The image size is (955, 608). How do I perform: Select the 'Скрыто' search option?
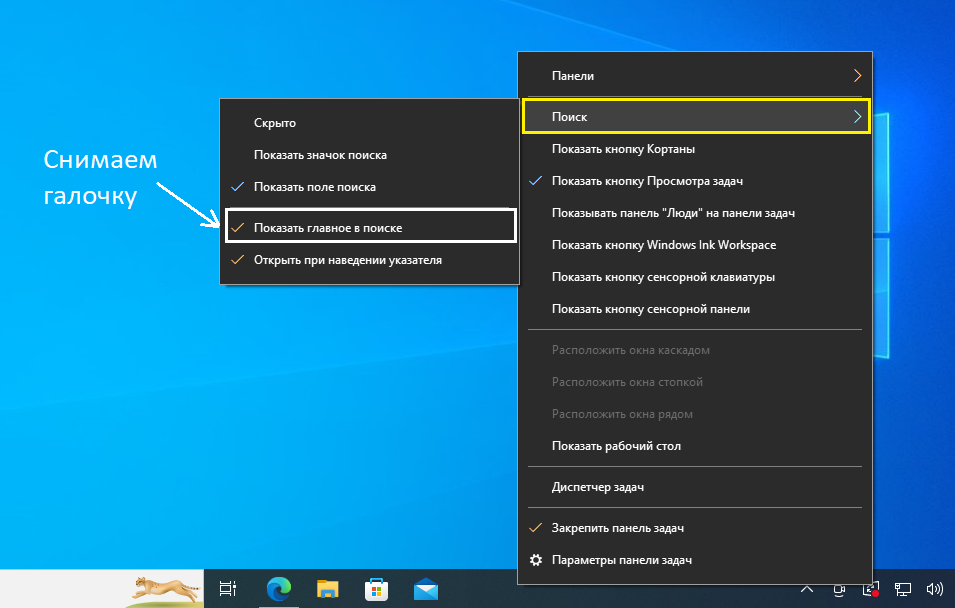[x=370, y=122]
